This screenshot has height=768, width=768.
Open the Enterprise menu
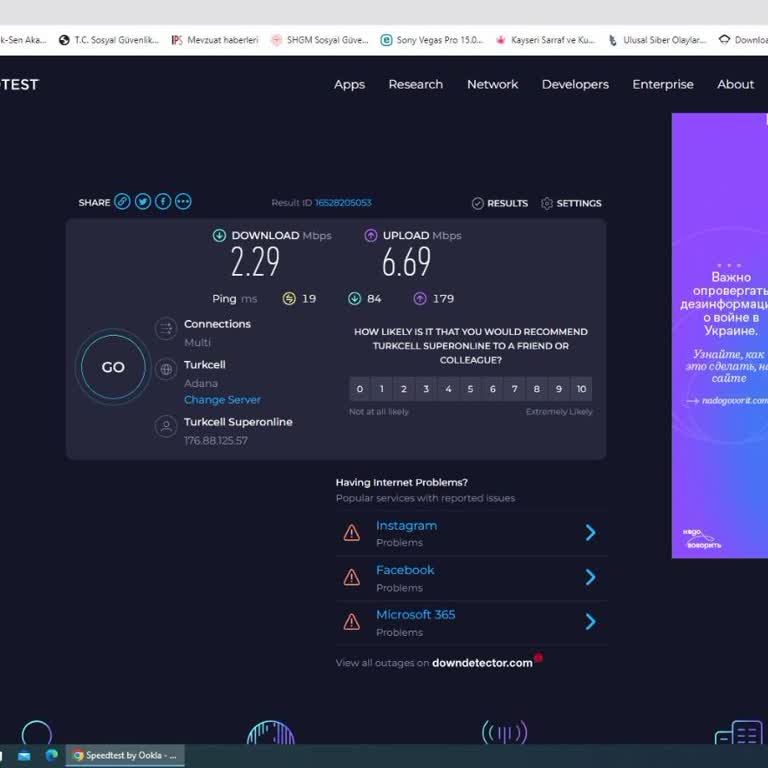tap(663, 84)
